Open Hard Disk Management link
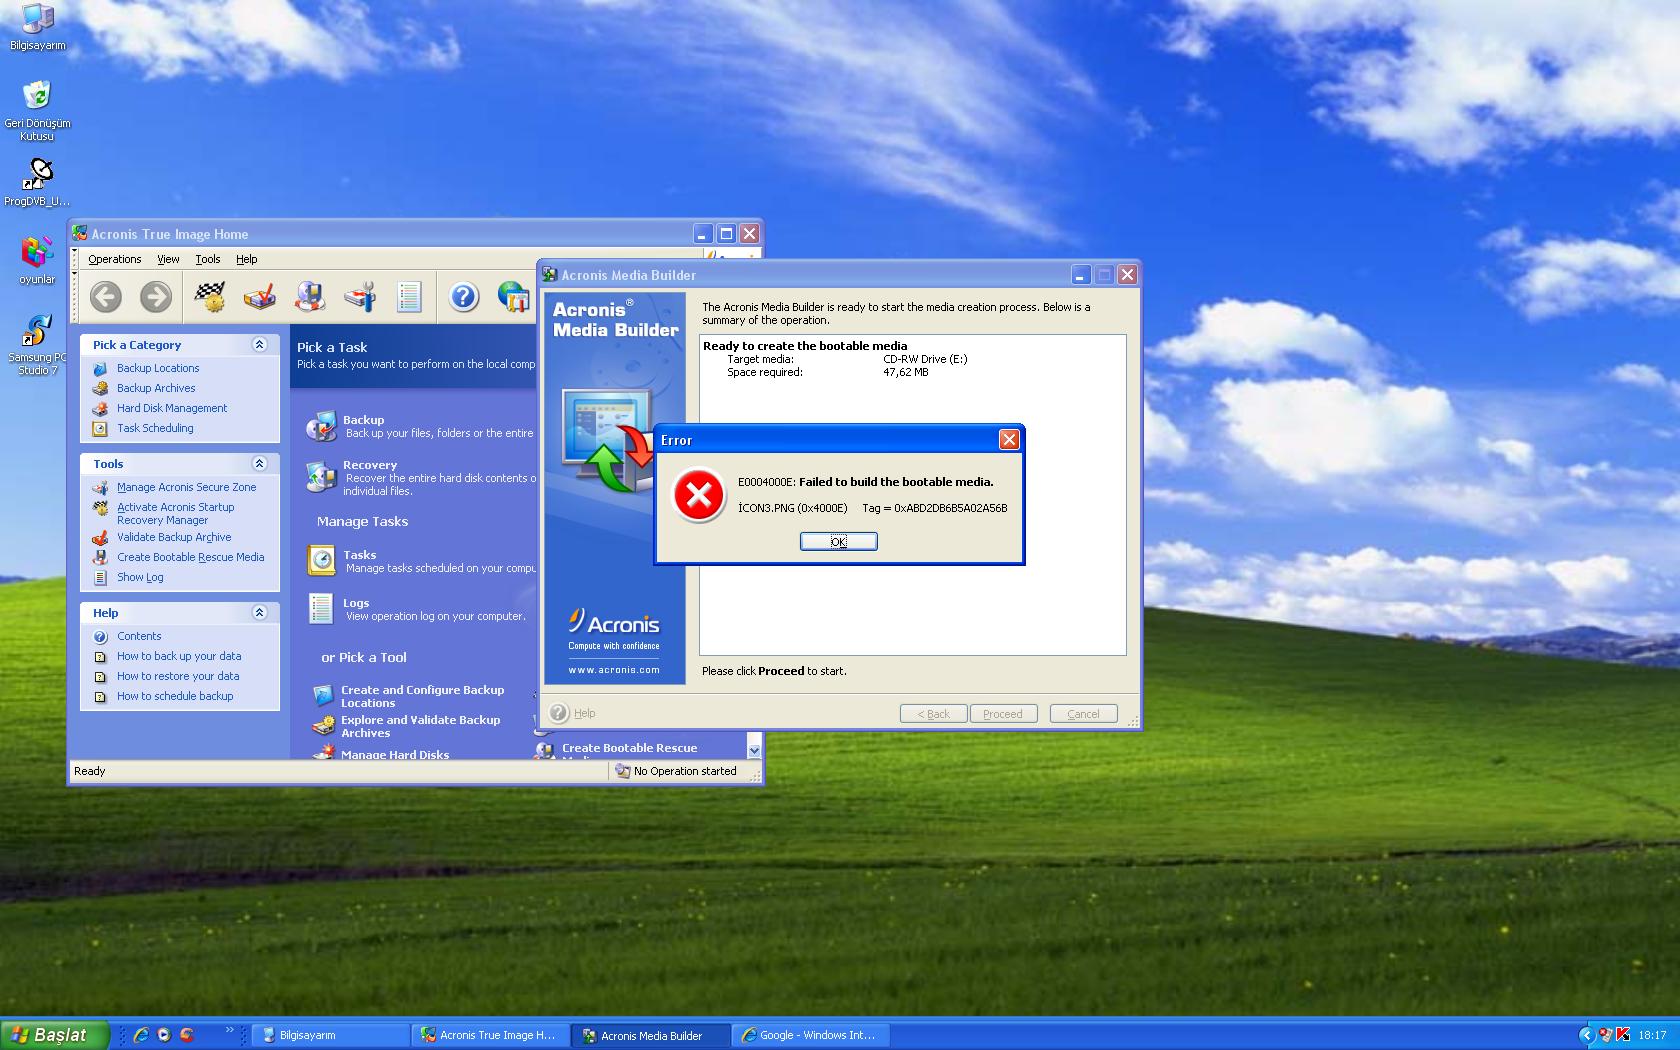Image resolution: width=1680 pixels, height=1050 pixels. (x=172, y=408)
